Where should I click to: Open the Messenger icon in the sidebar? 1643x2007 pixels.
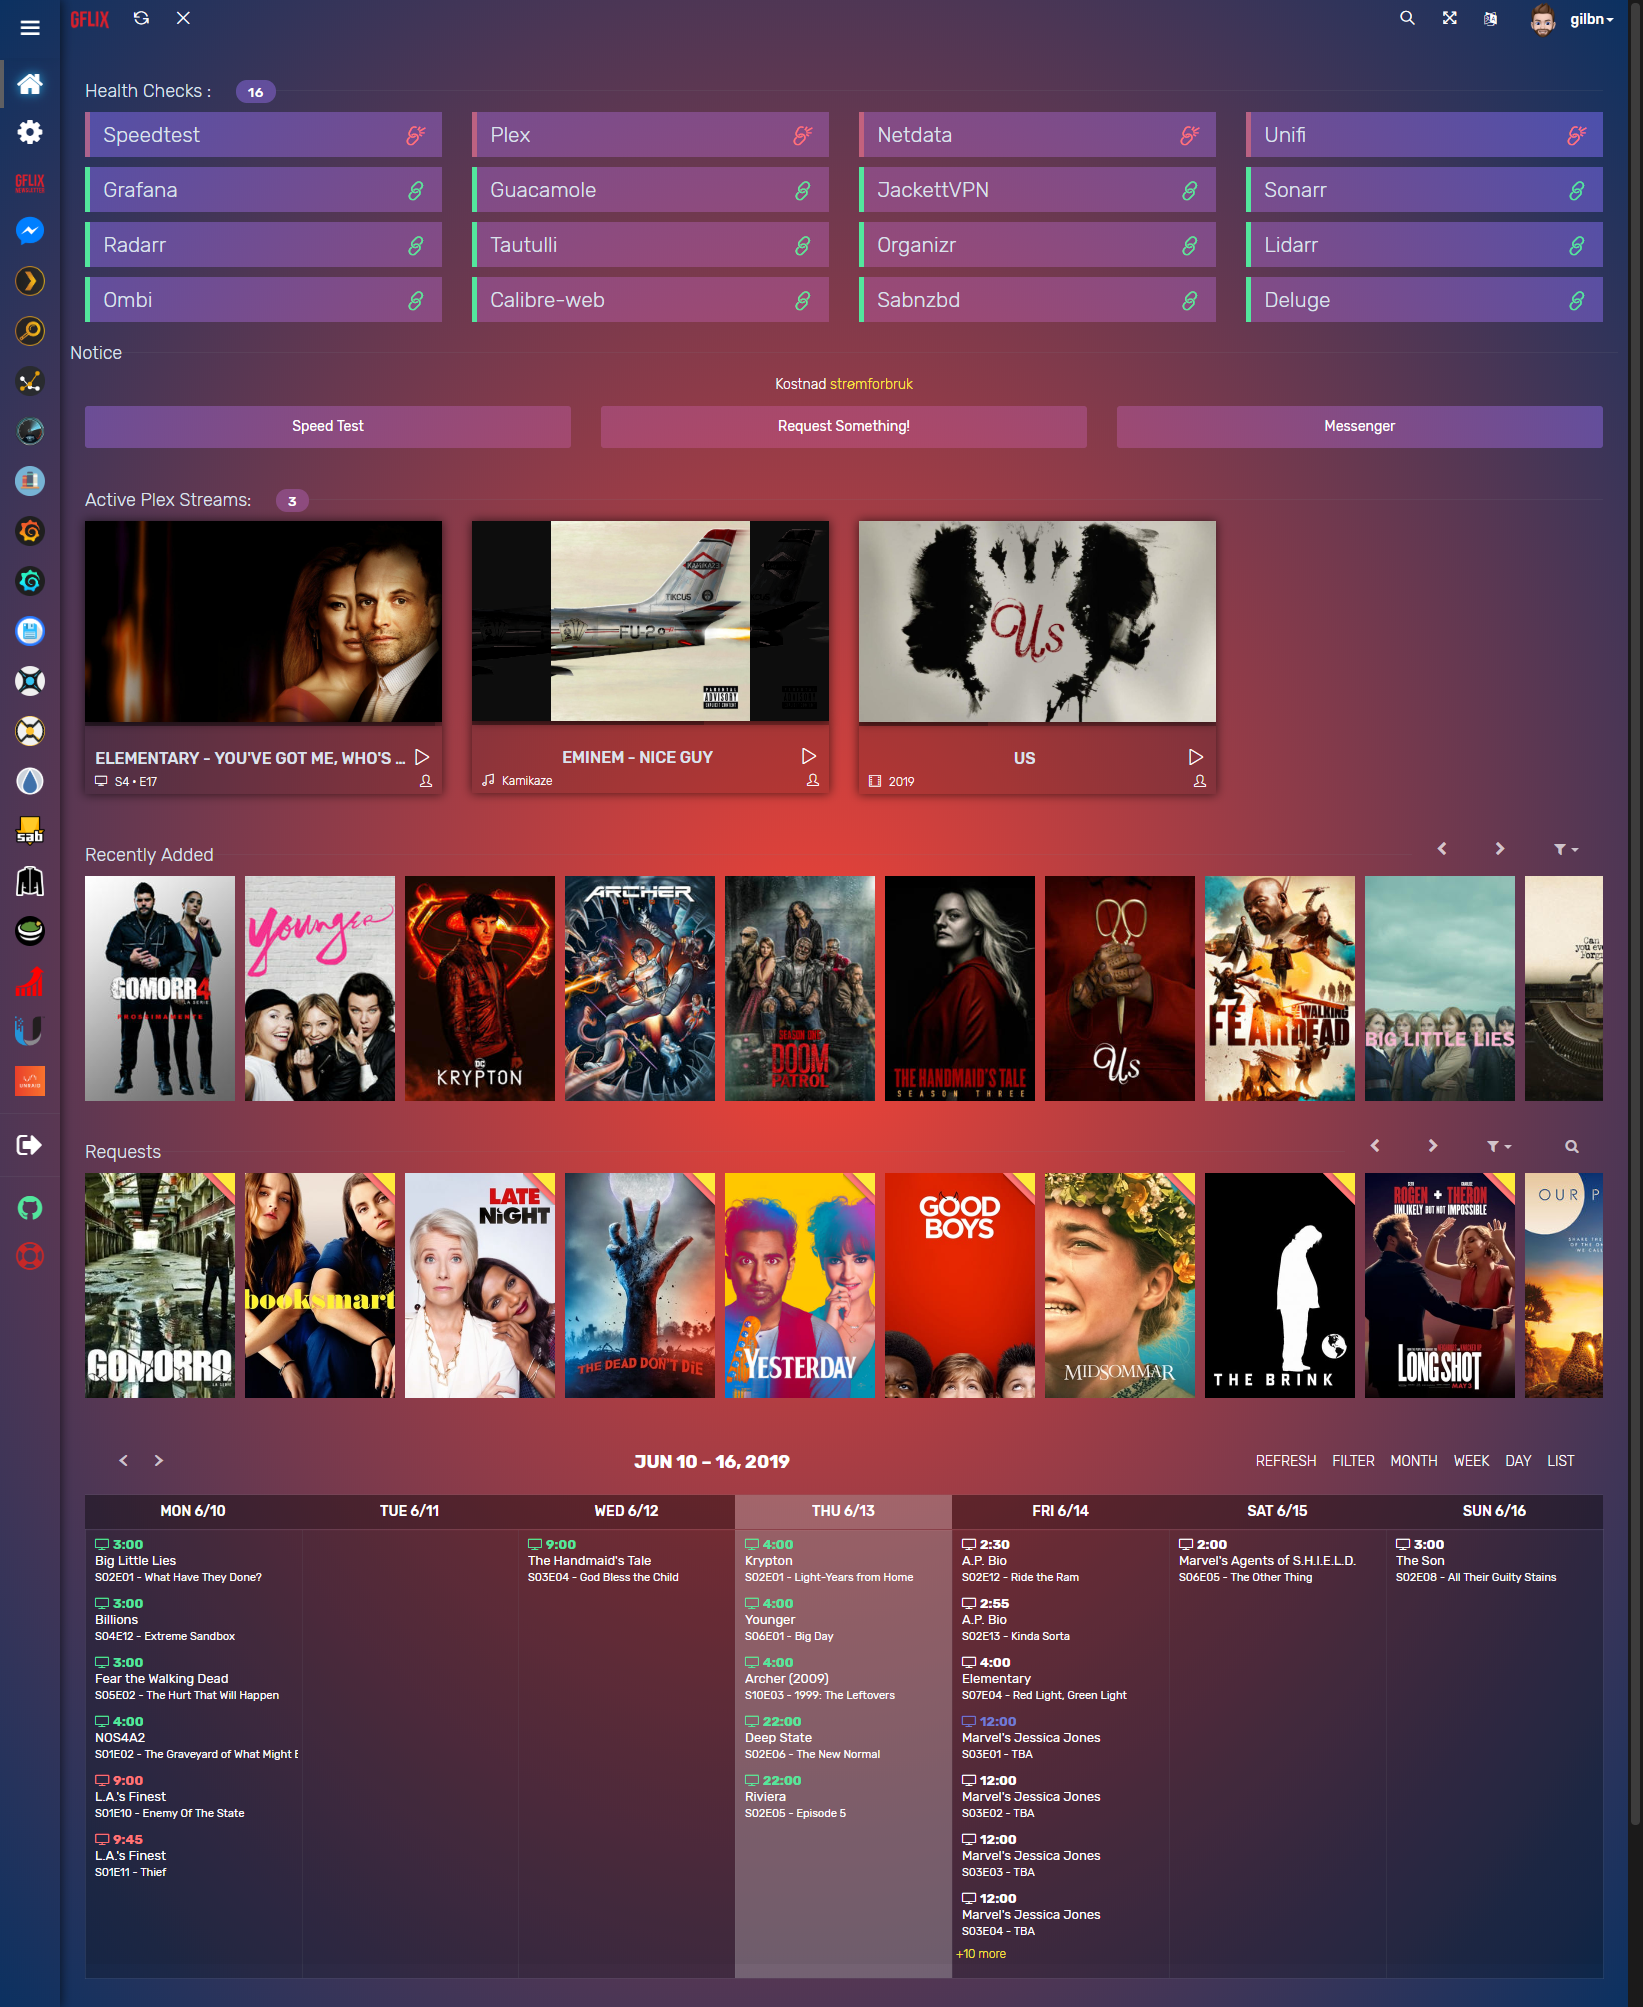30,231
